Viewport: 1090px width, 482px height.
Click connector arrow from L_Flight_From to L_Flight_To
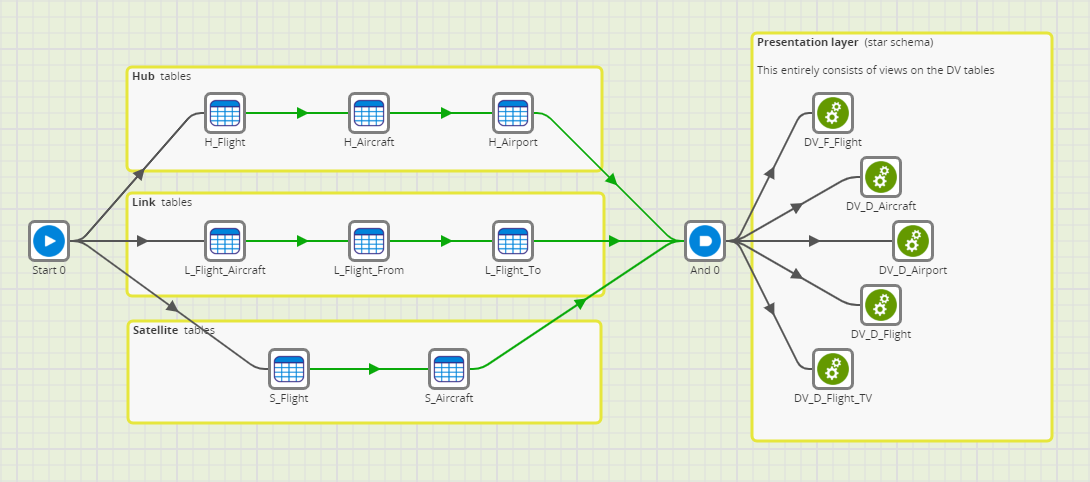[446, 241]
